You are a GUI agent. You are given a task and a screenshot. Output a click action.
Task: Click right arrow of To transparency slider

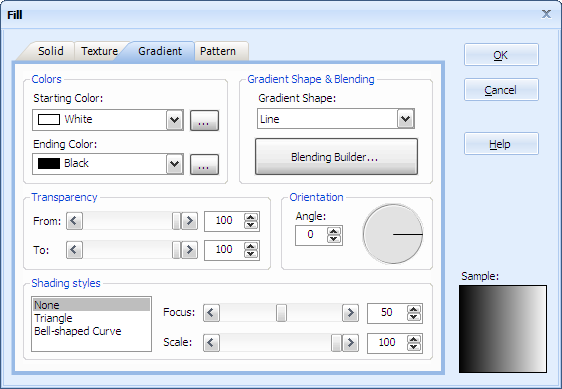pos(189,250)
